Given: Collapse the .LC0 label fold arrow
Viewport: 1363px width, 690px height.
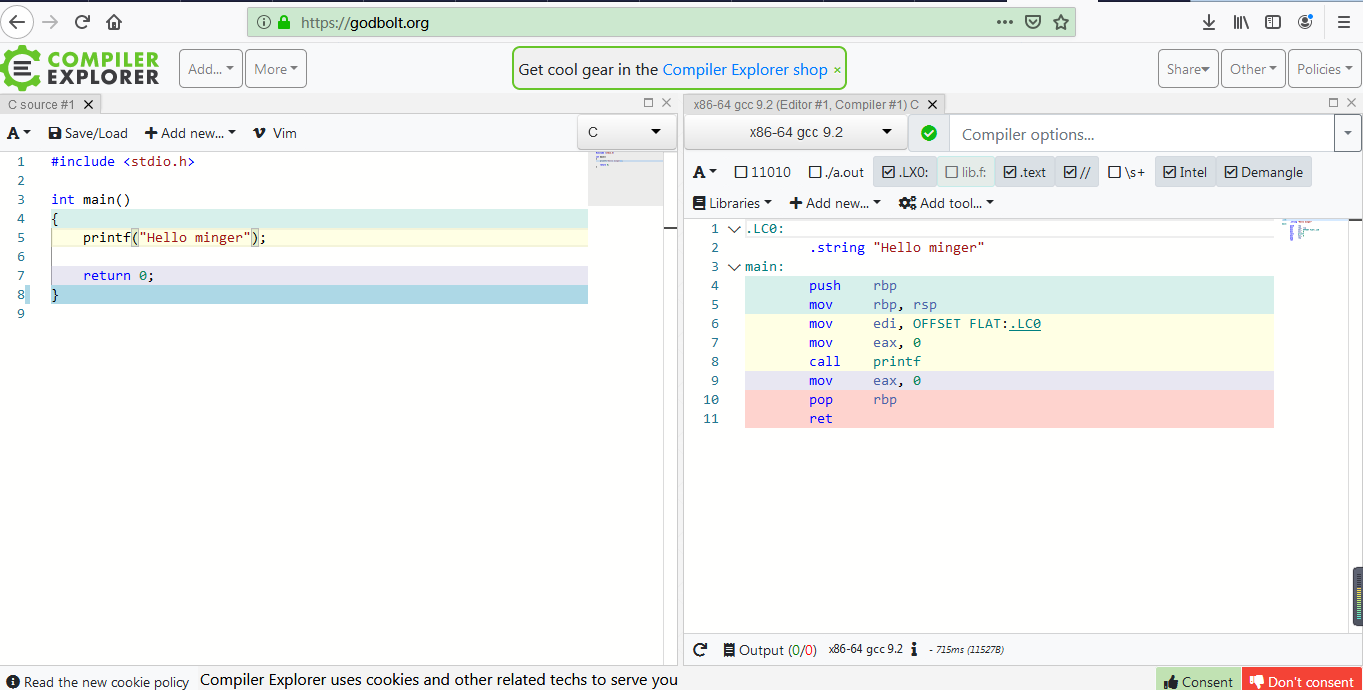Looking at the screenshot, I should tap(735, 229).
